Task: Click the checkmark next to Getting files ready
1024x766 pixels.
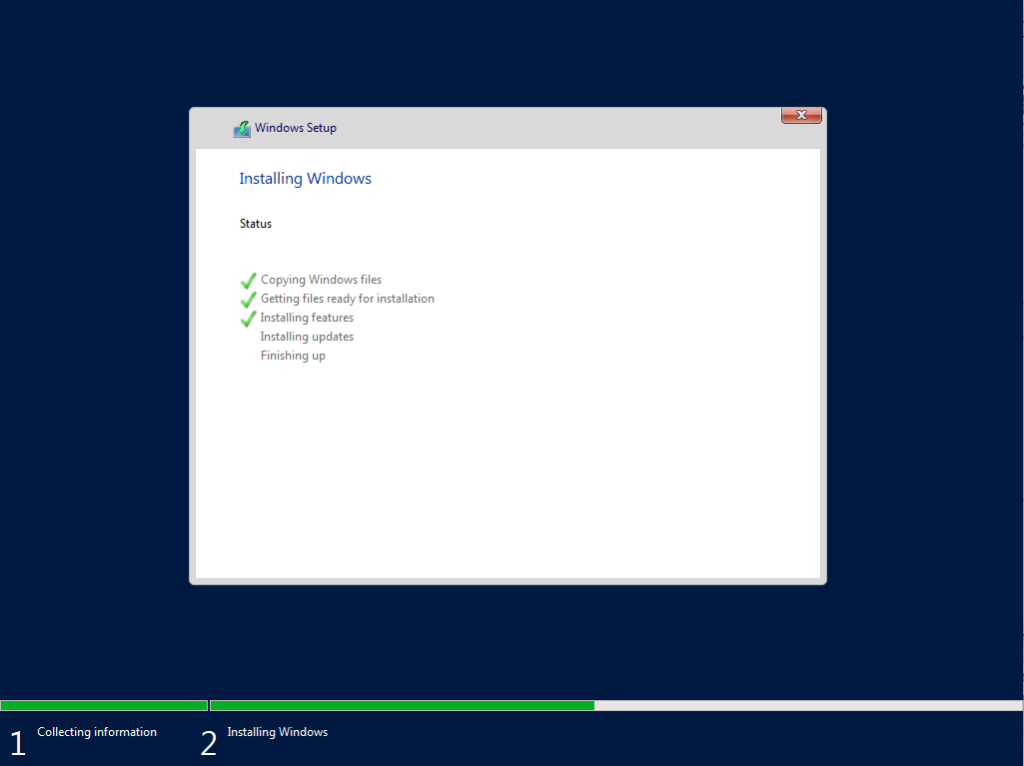Action: (248, 300)
